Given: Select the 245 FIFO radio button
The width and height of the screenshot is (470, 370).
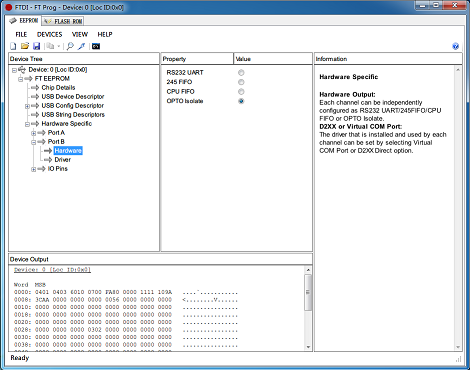Looking at the screenshot, I should (x=241, y=82).
